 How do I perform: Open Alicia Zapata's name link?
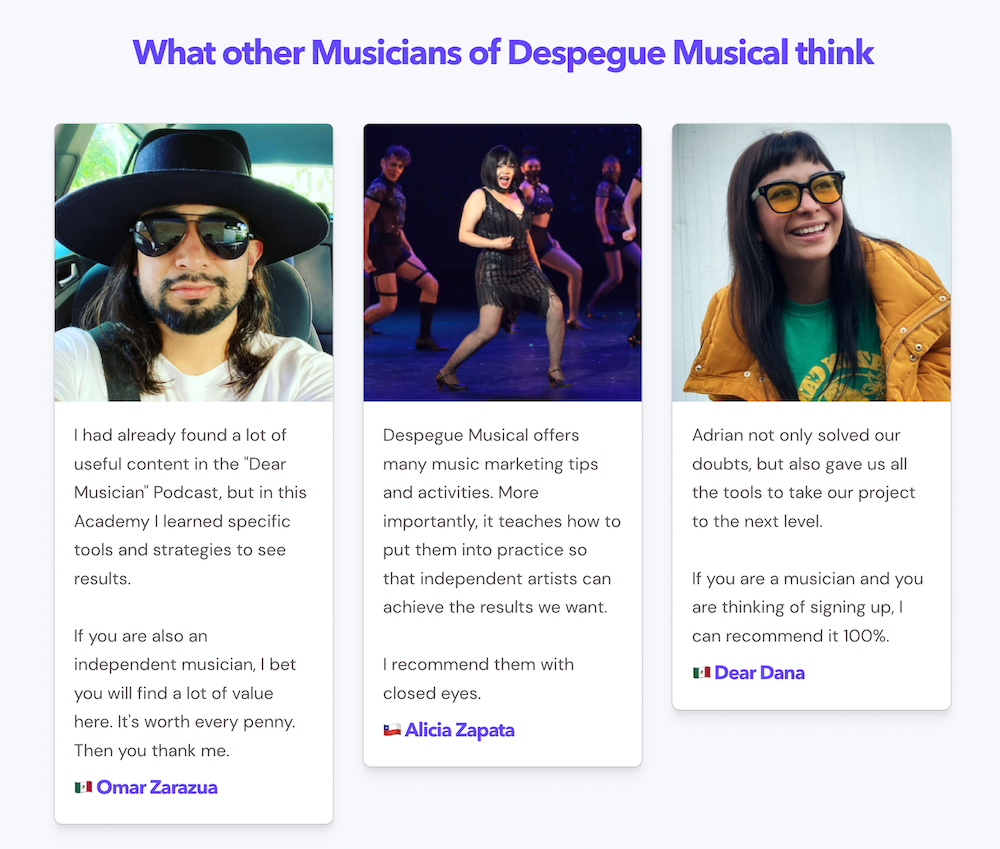click(x=459, y=730)
